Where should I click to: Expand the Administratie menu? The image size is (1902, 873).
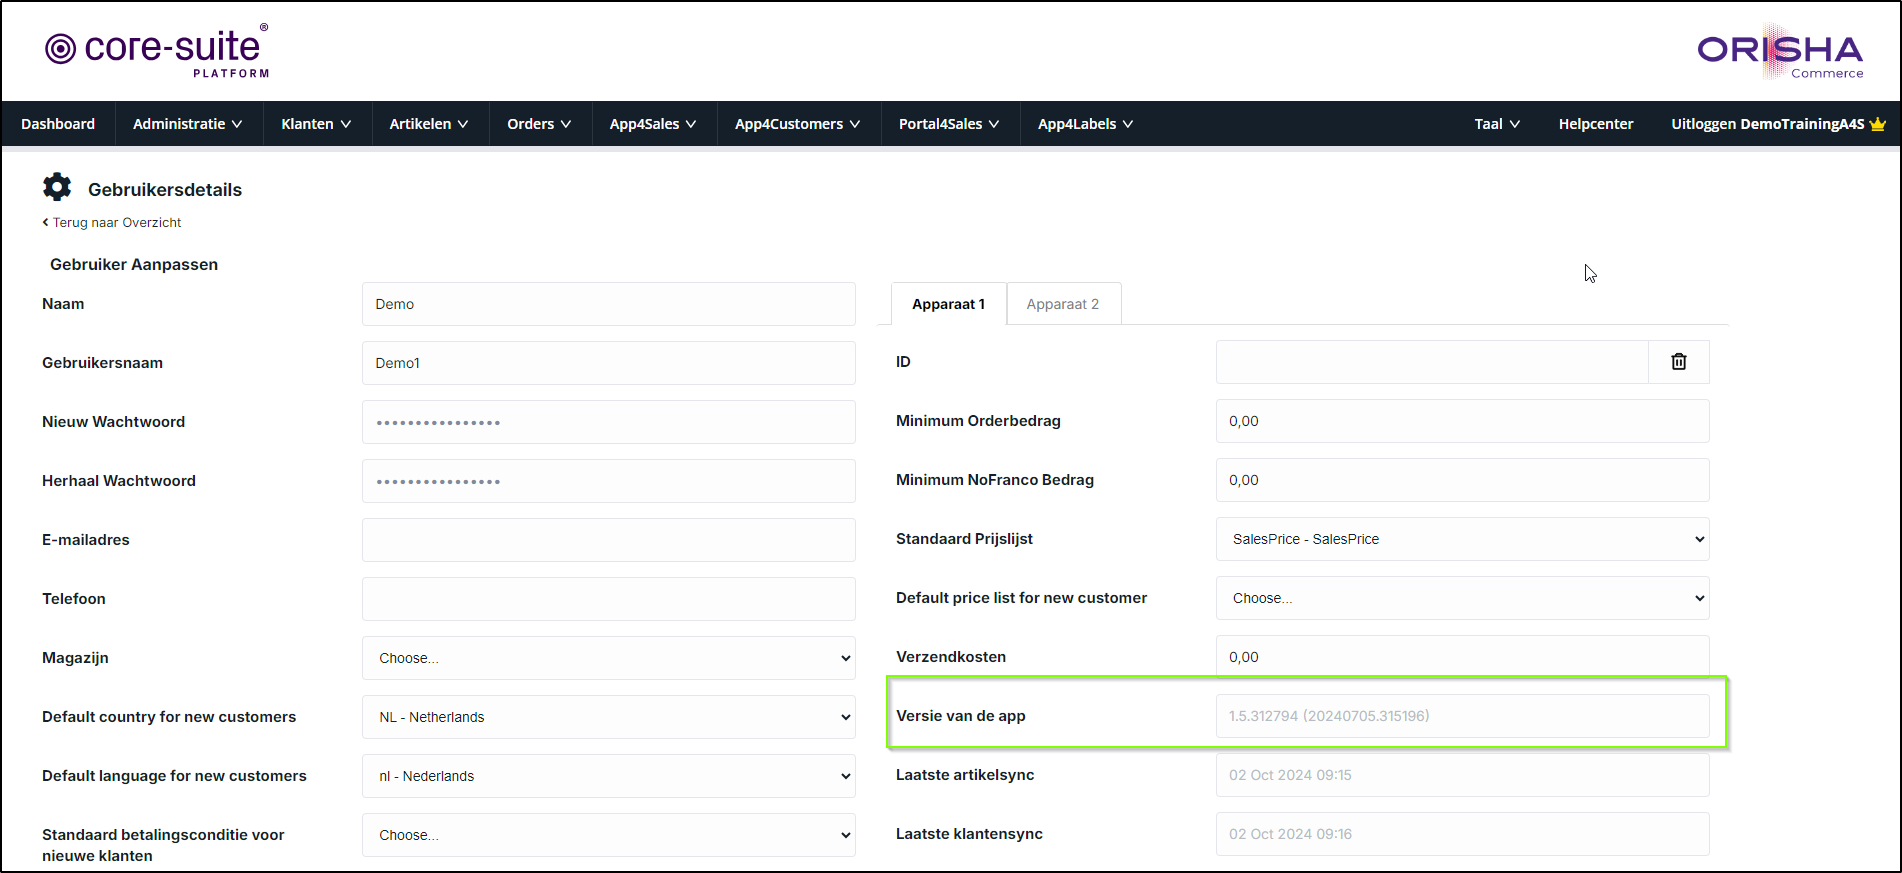(x=188, y=124)
